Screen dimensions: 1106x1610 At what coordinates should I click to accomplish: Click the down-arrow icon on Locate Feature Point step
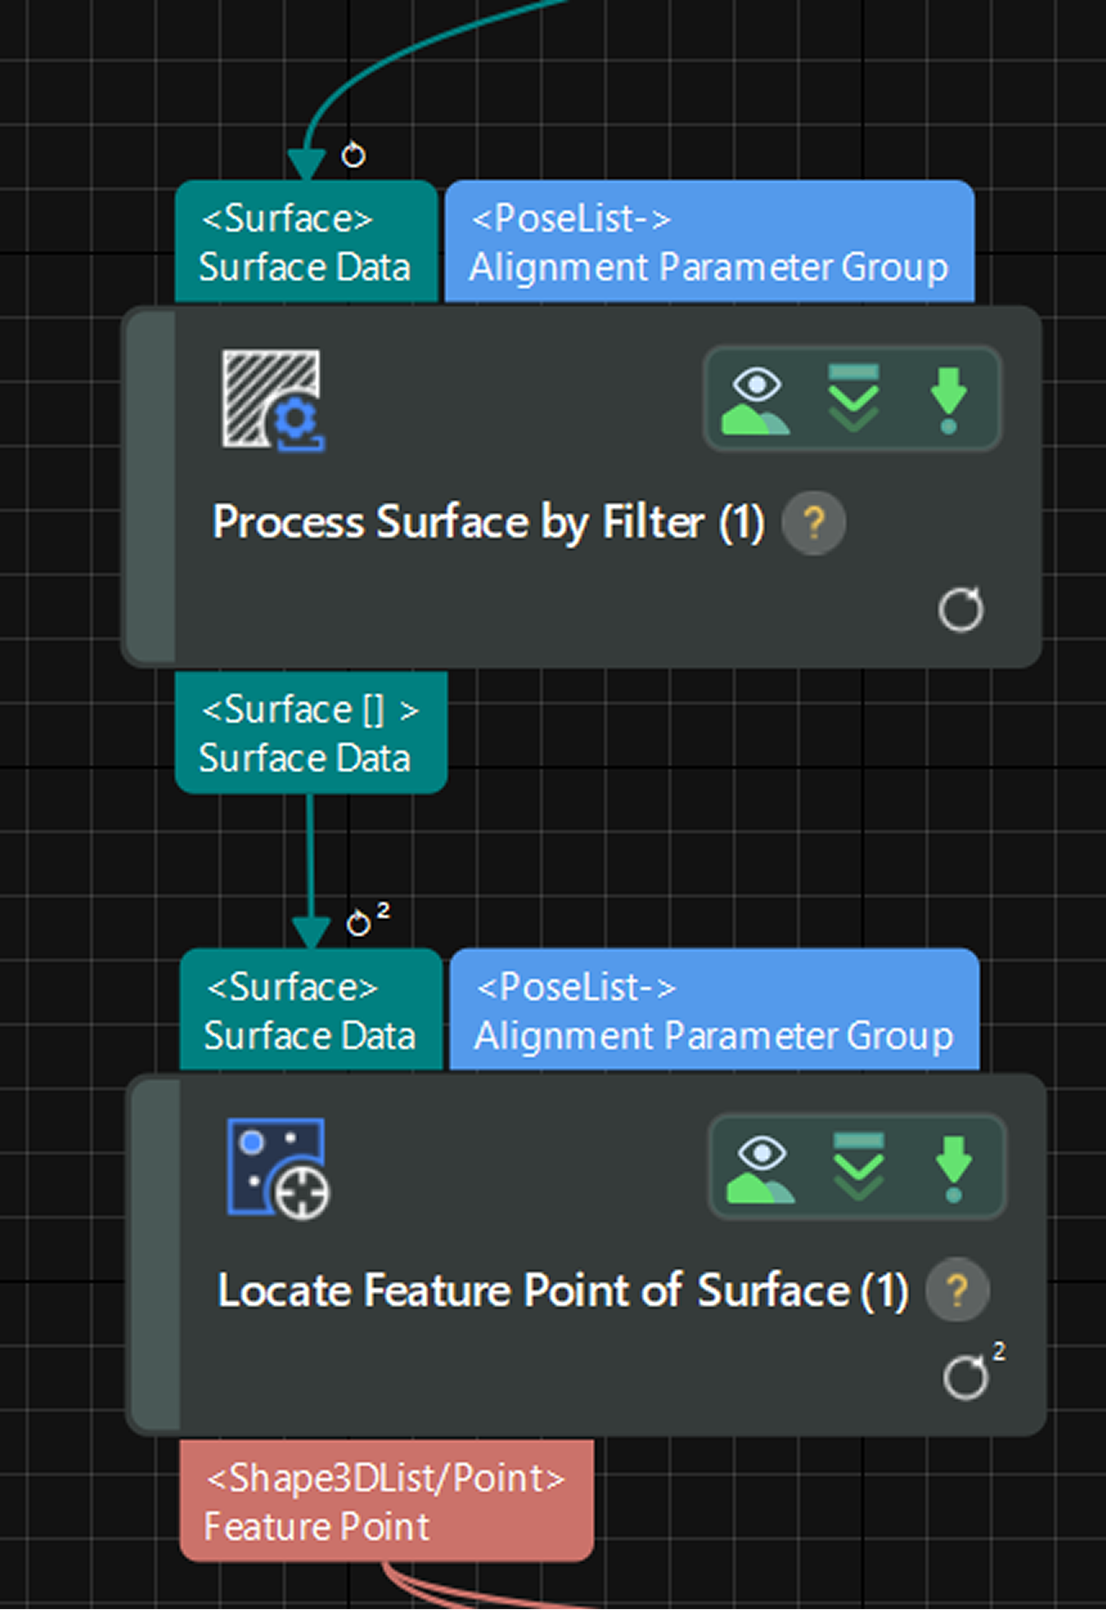coord(953,1168)
